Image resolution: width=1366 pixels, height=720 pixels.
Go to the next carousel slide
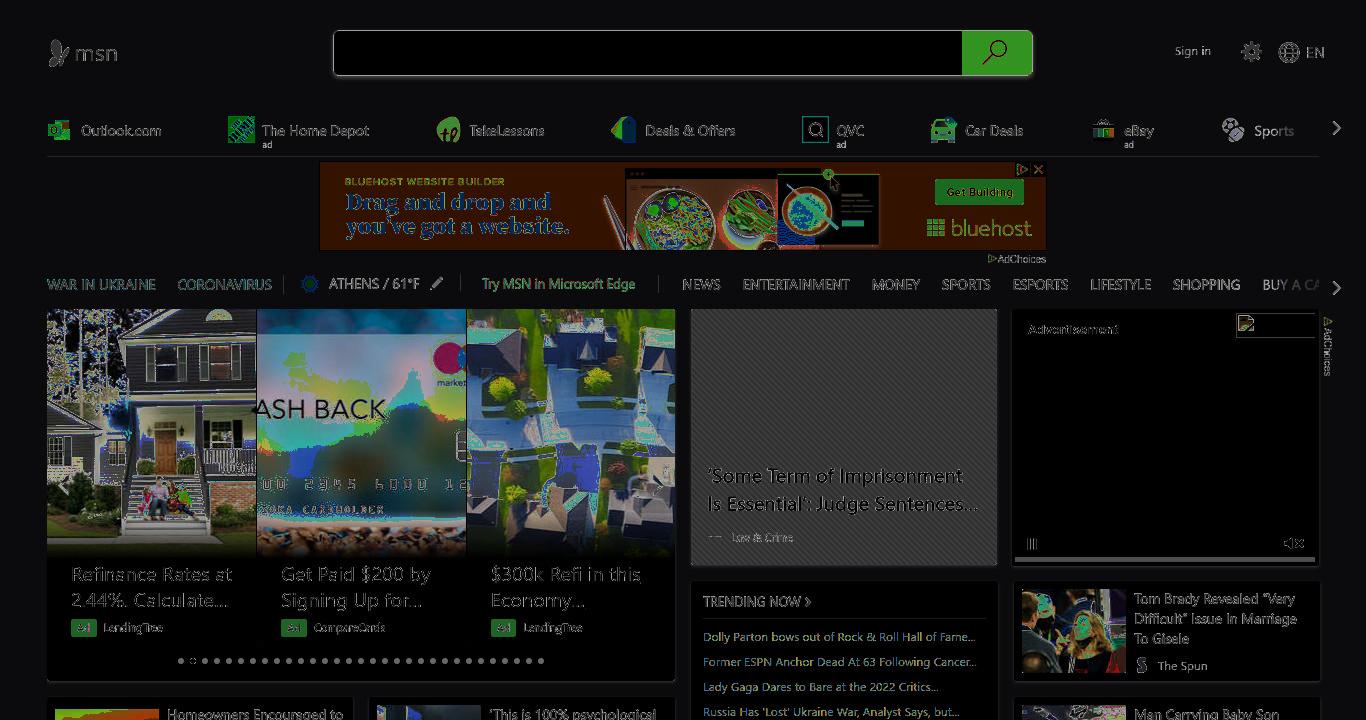pyautogui.click(x=657, y=484)
